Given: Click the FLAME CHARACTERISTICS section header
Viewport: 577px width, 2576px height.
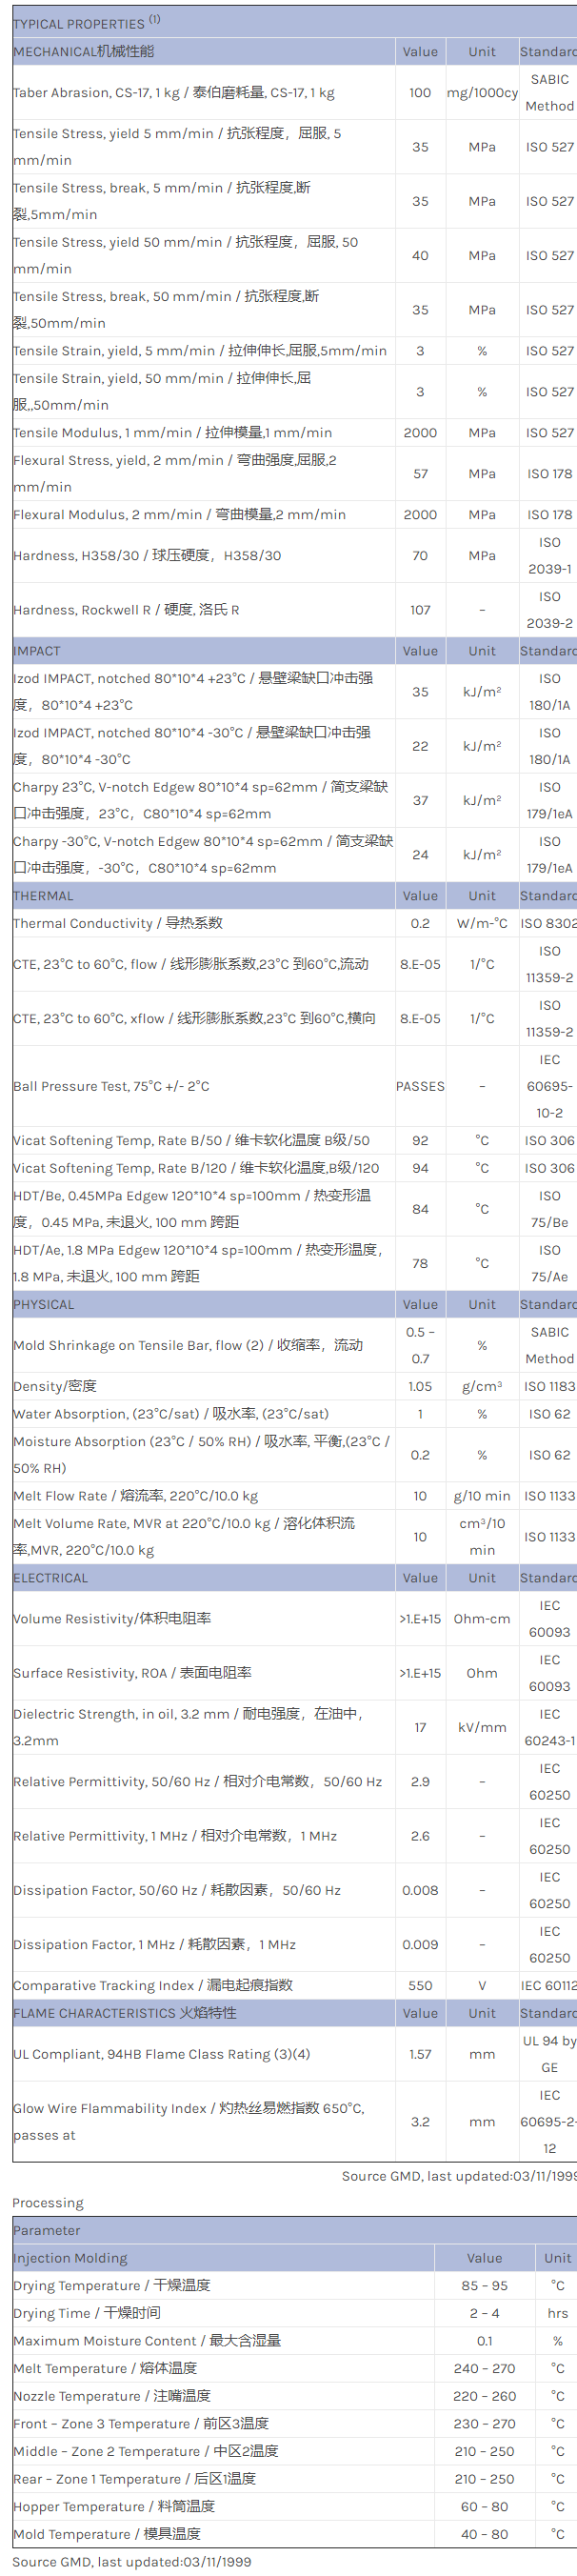Looking at the screenshot, I should (x=125, y=2013).
